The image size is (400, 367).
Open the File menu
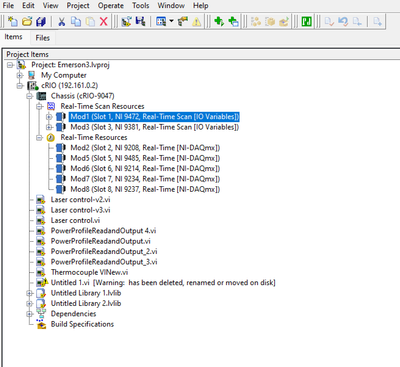pyautogui.click(x=8, y=6)
